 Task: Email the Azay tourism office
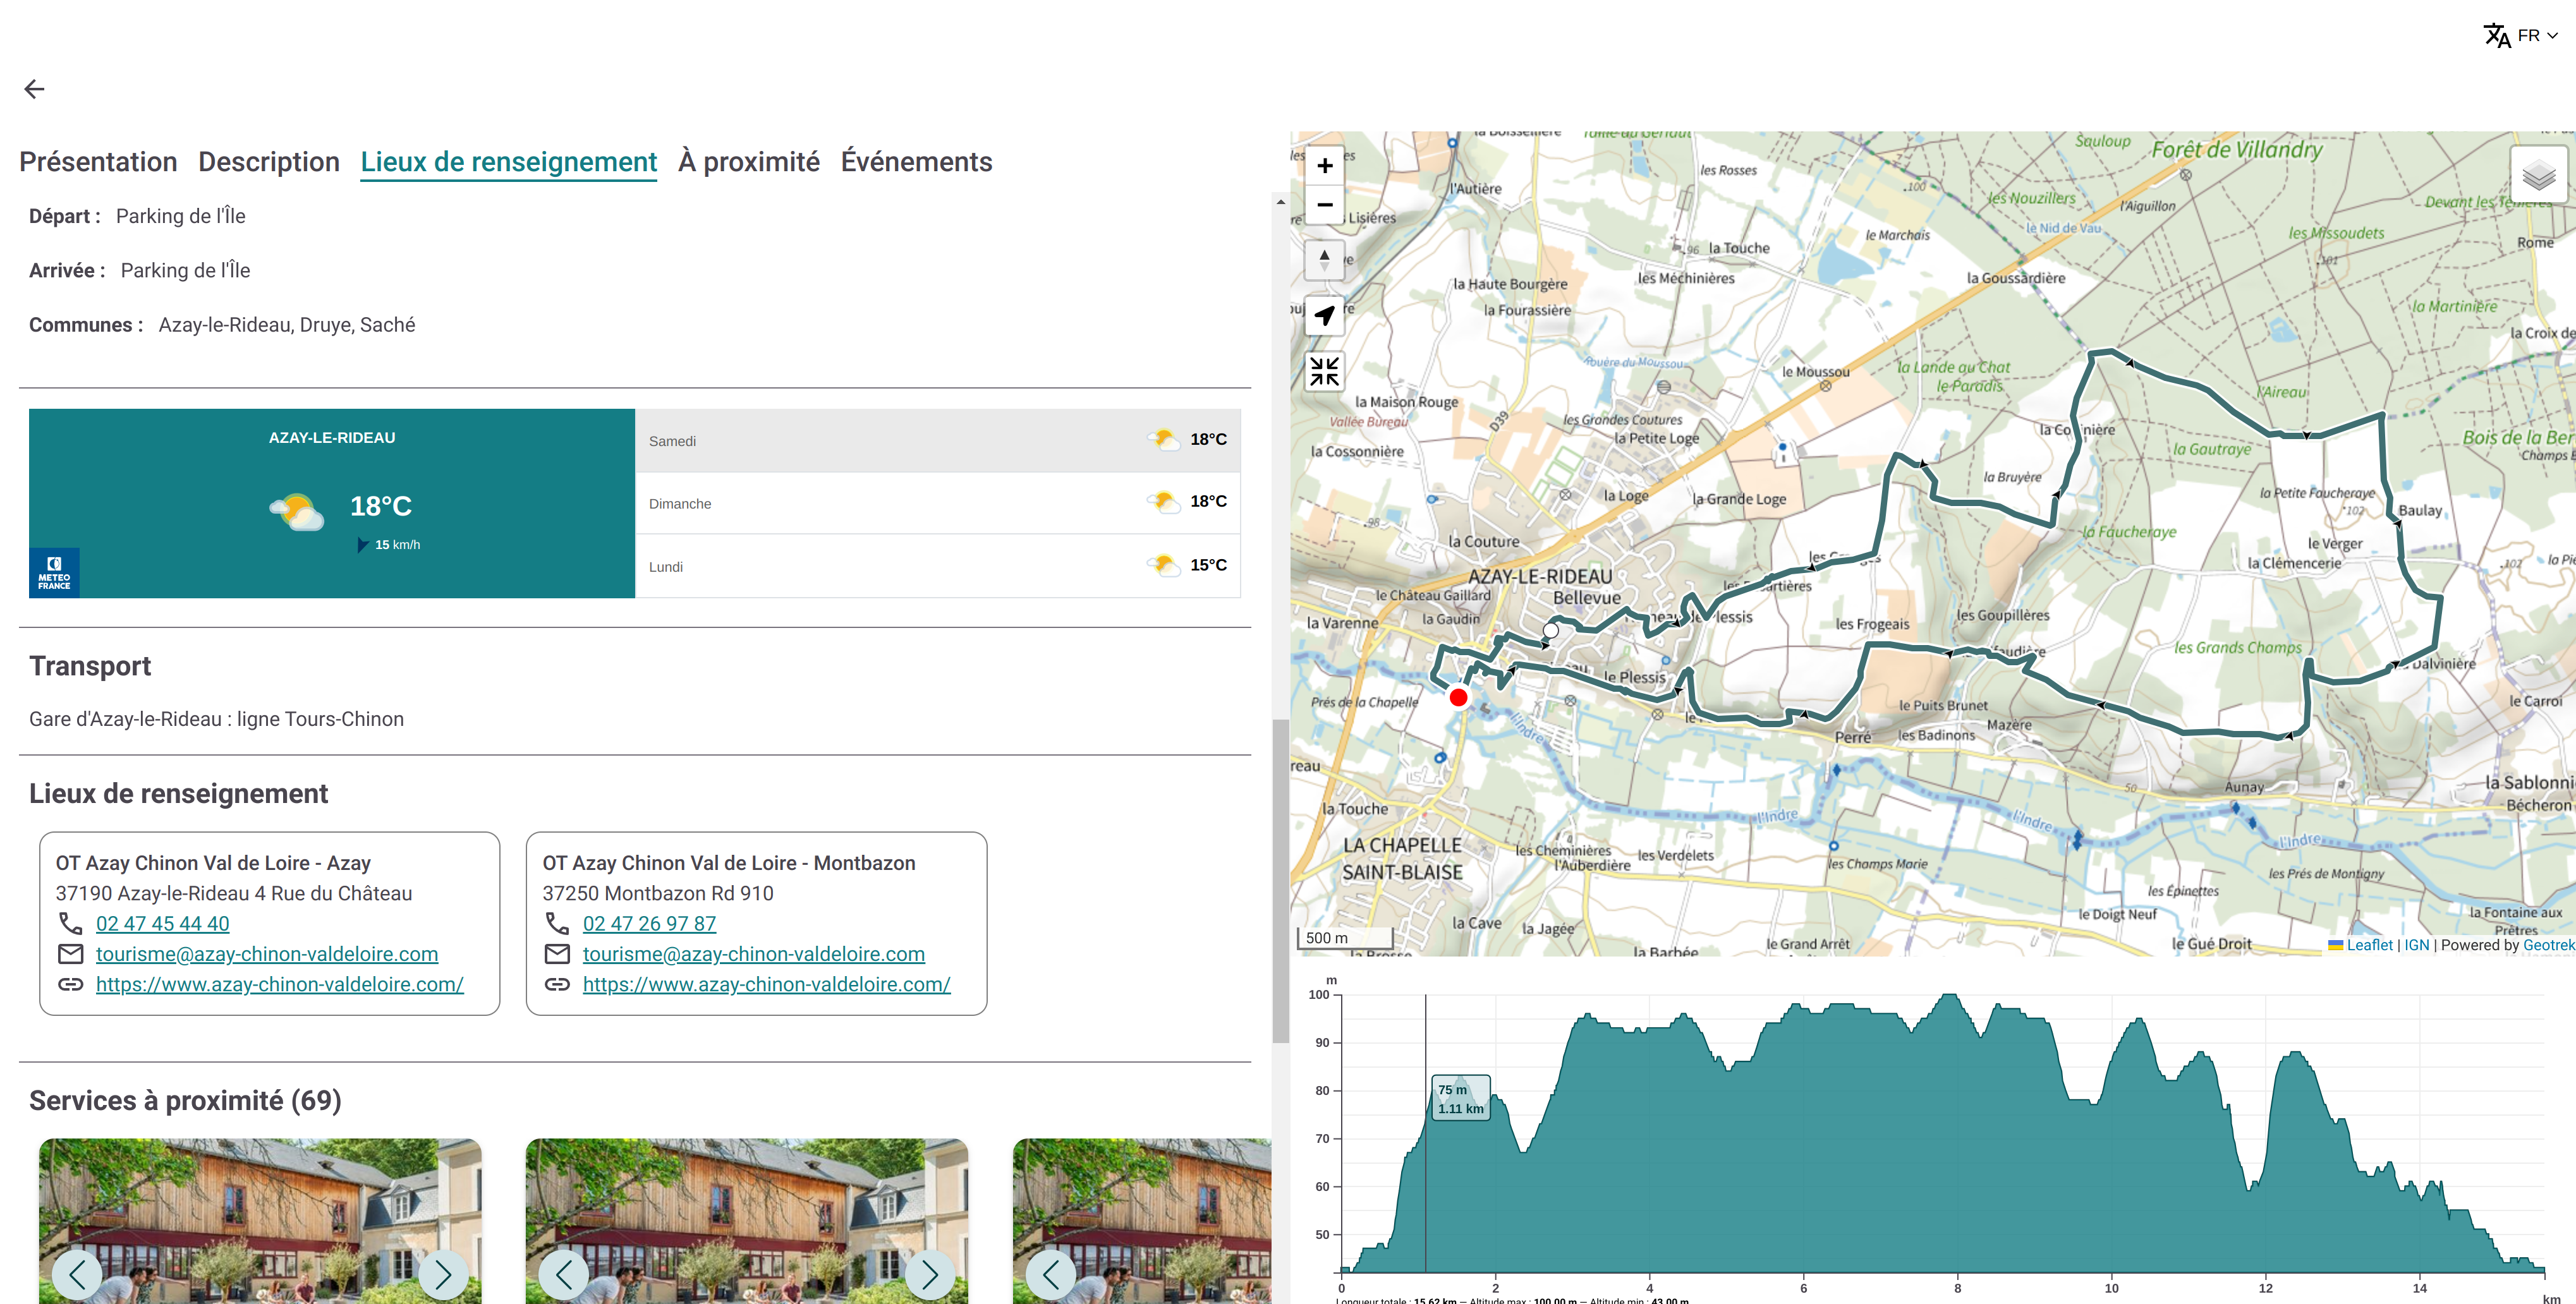[267, 954]
